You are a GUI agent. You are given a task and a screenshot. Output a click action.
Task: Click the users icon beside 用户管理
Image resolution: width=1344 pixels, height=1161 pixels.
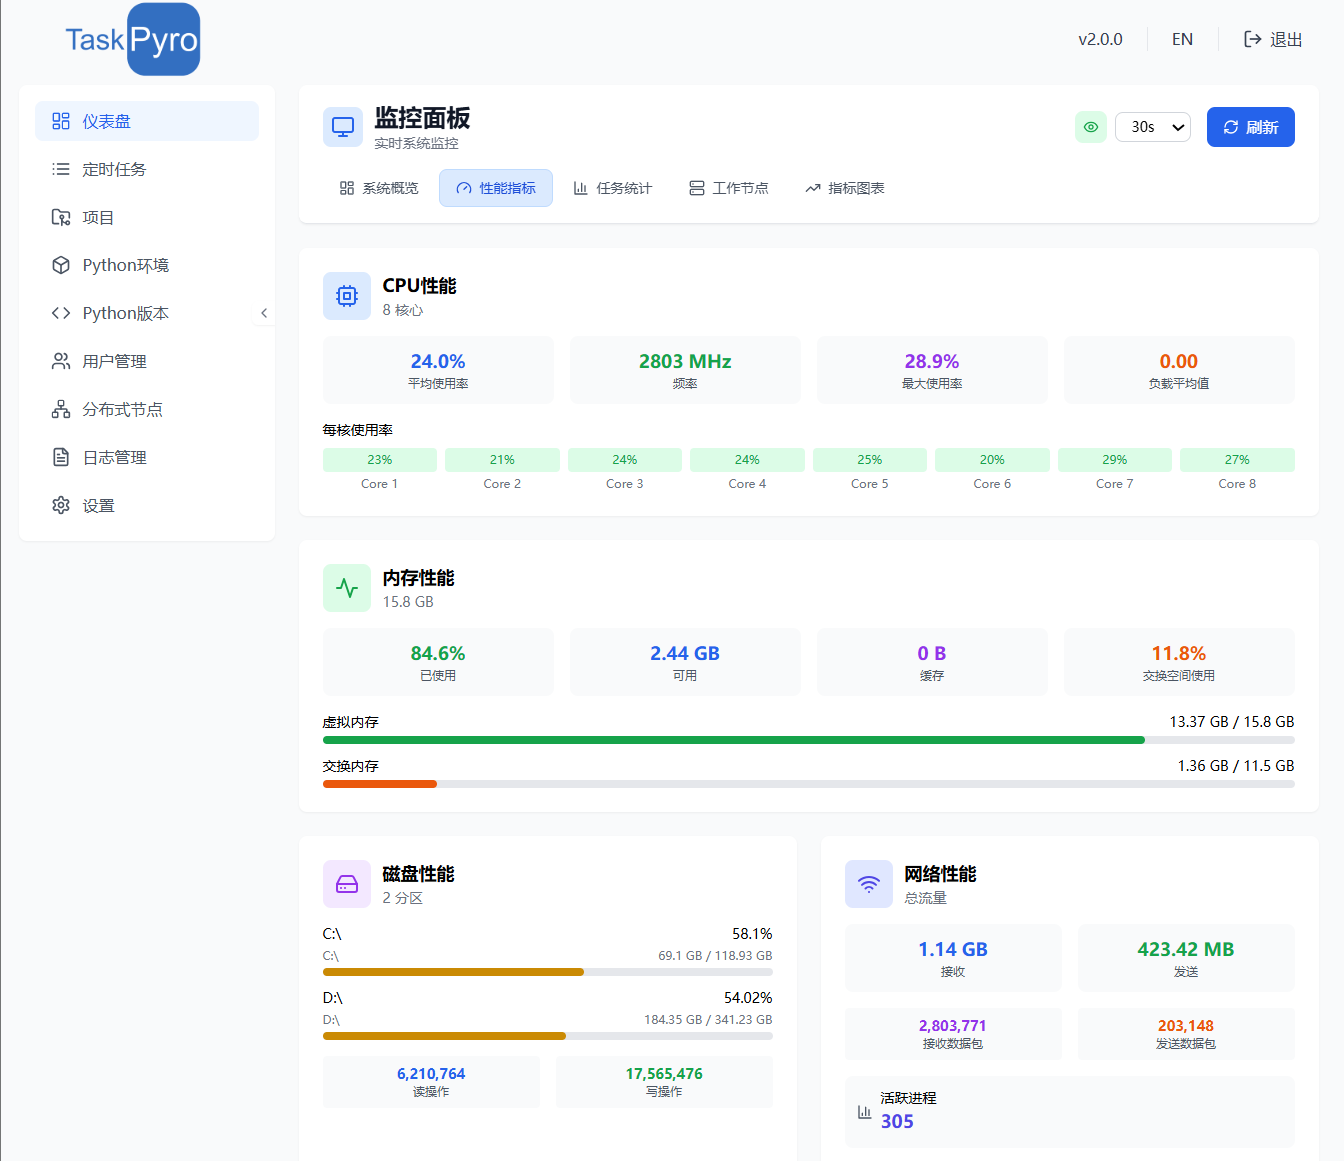pyautogui.click(x=61, y=361)
